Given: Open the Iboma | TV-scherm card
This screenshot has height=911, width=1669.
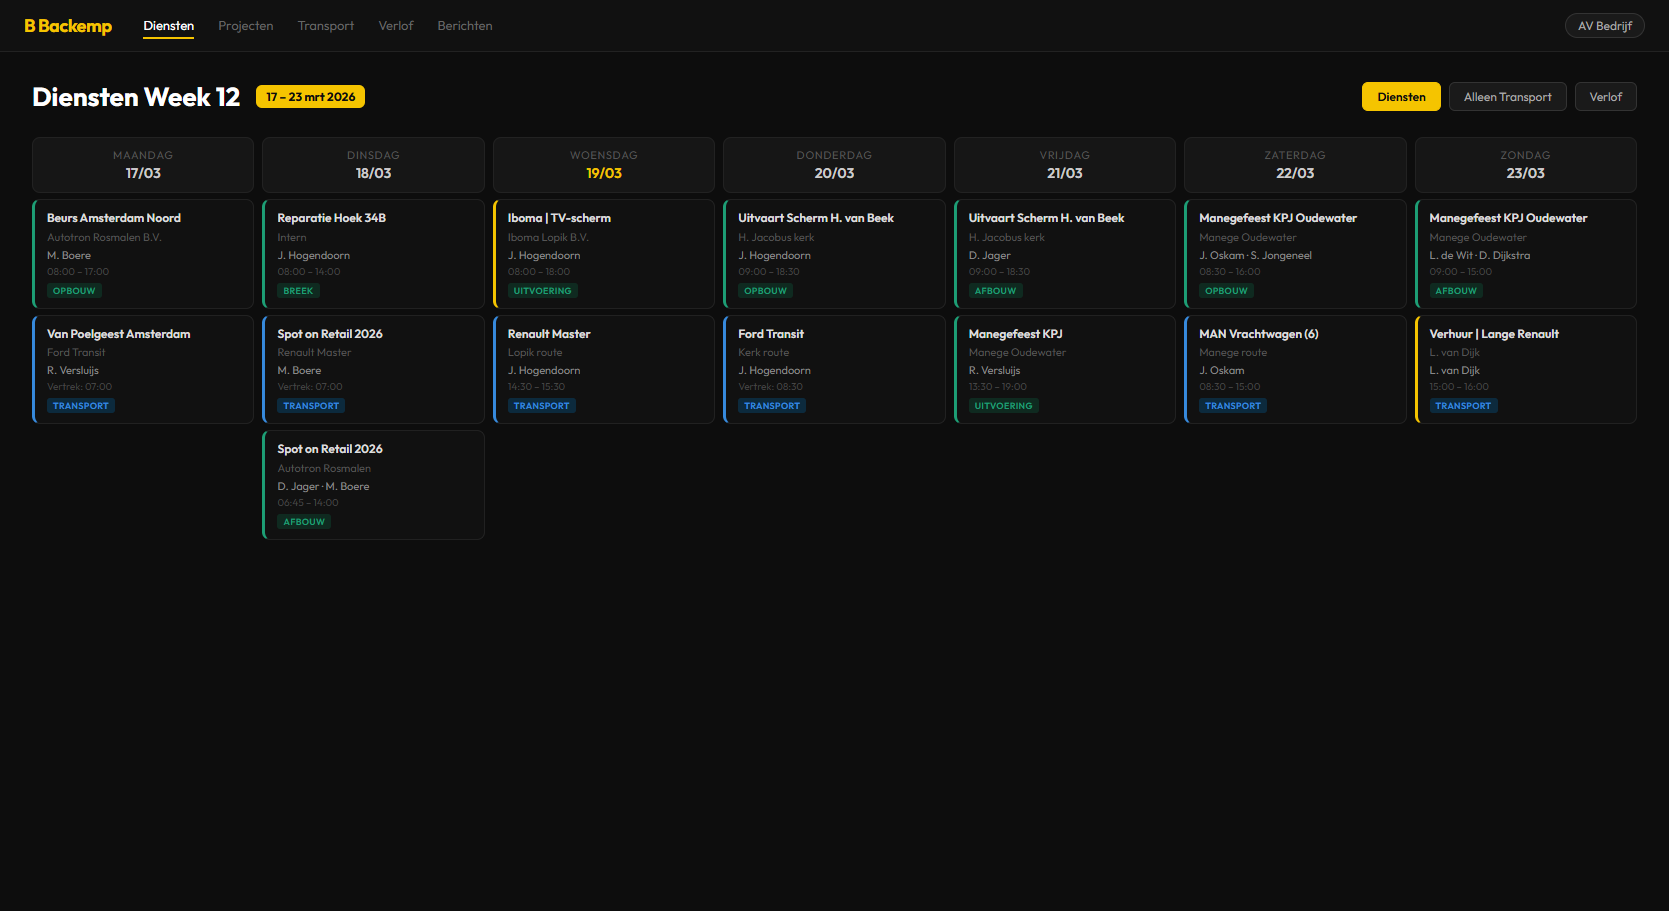Looking at the screenshot, I should point(604,254).
